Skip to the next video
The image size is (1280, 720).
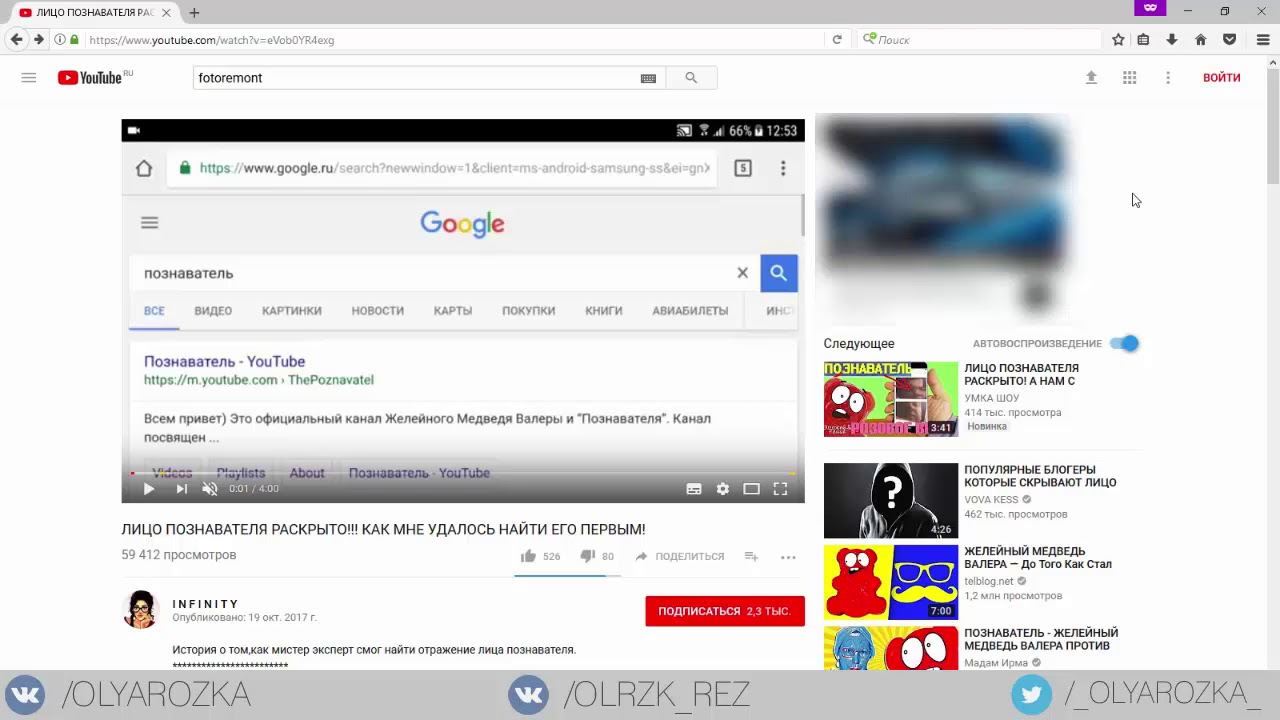pos(181,489)
